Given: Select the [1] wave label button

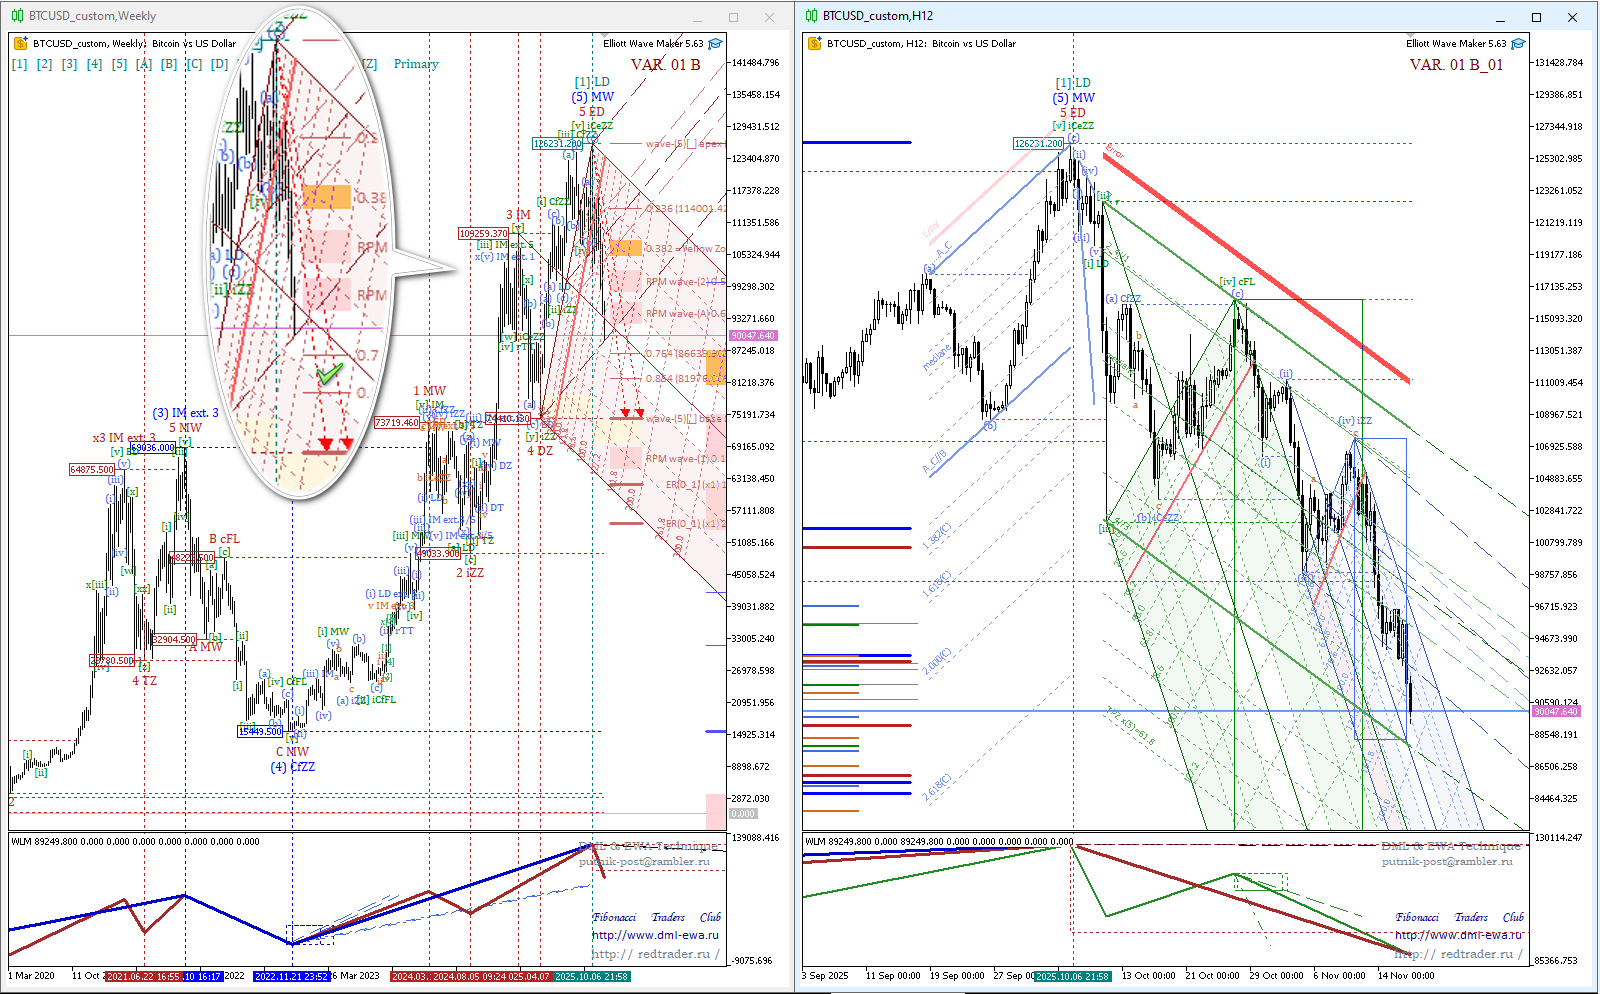Looking at the screenshot, I should click(x=20, y=64).
